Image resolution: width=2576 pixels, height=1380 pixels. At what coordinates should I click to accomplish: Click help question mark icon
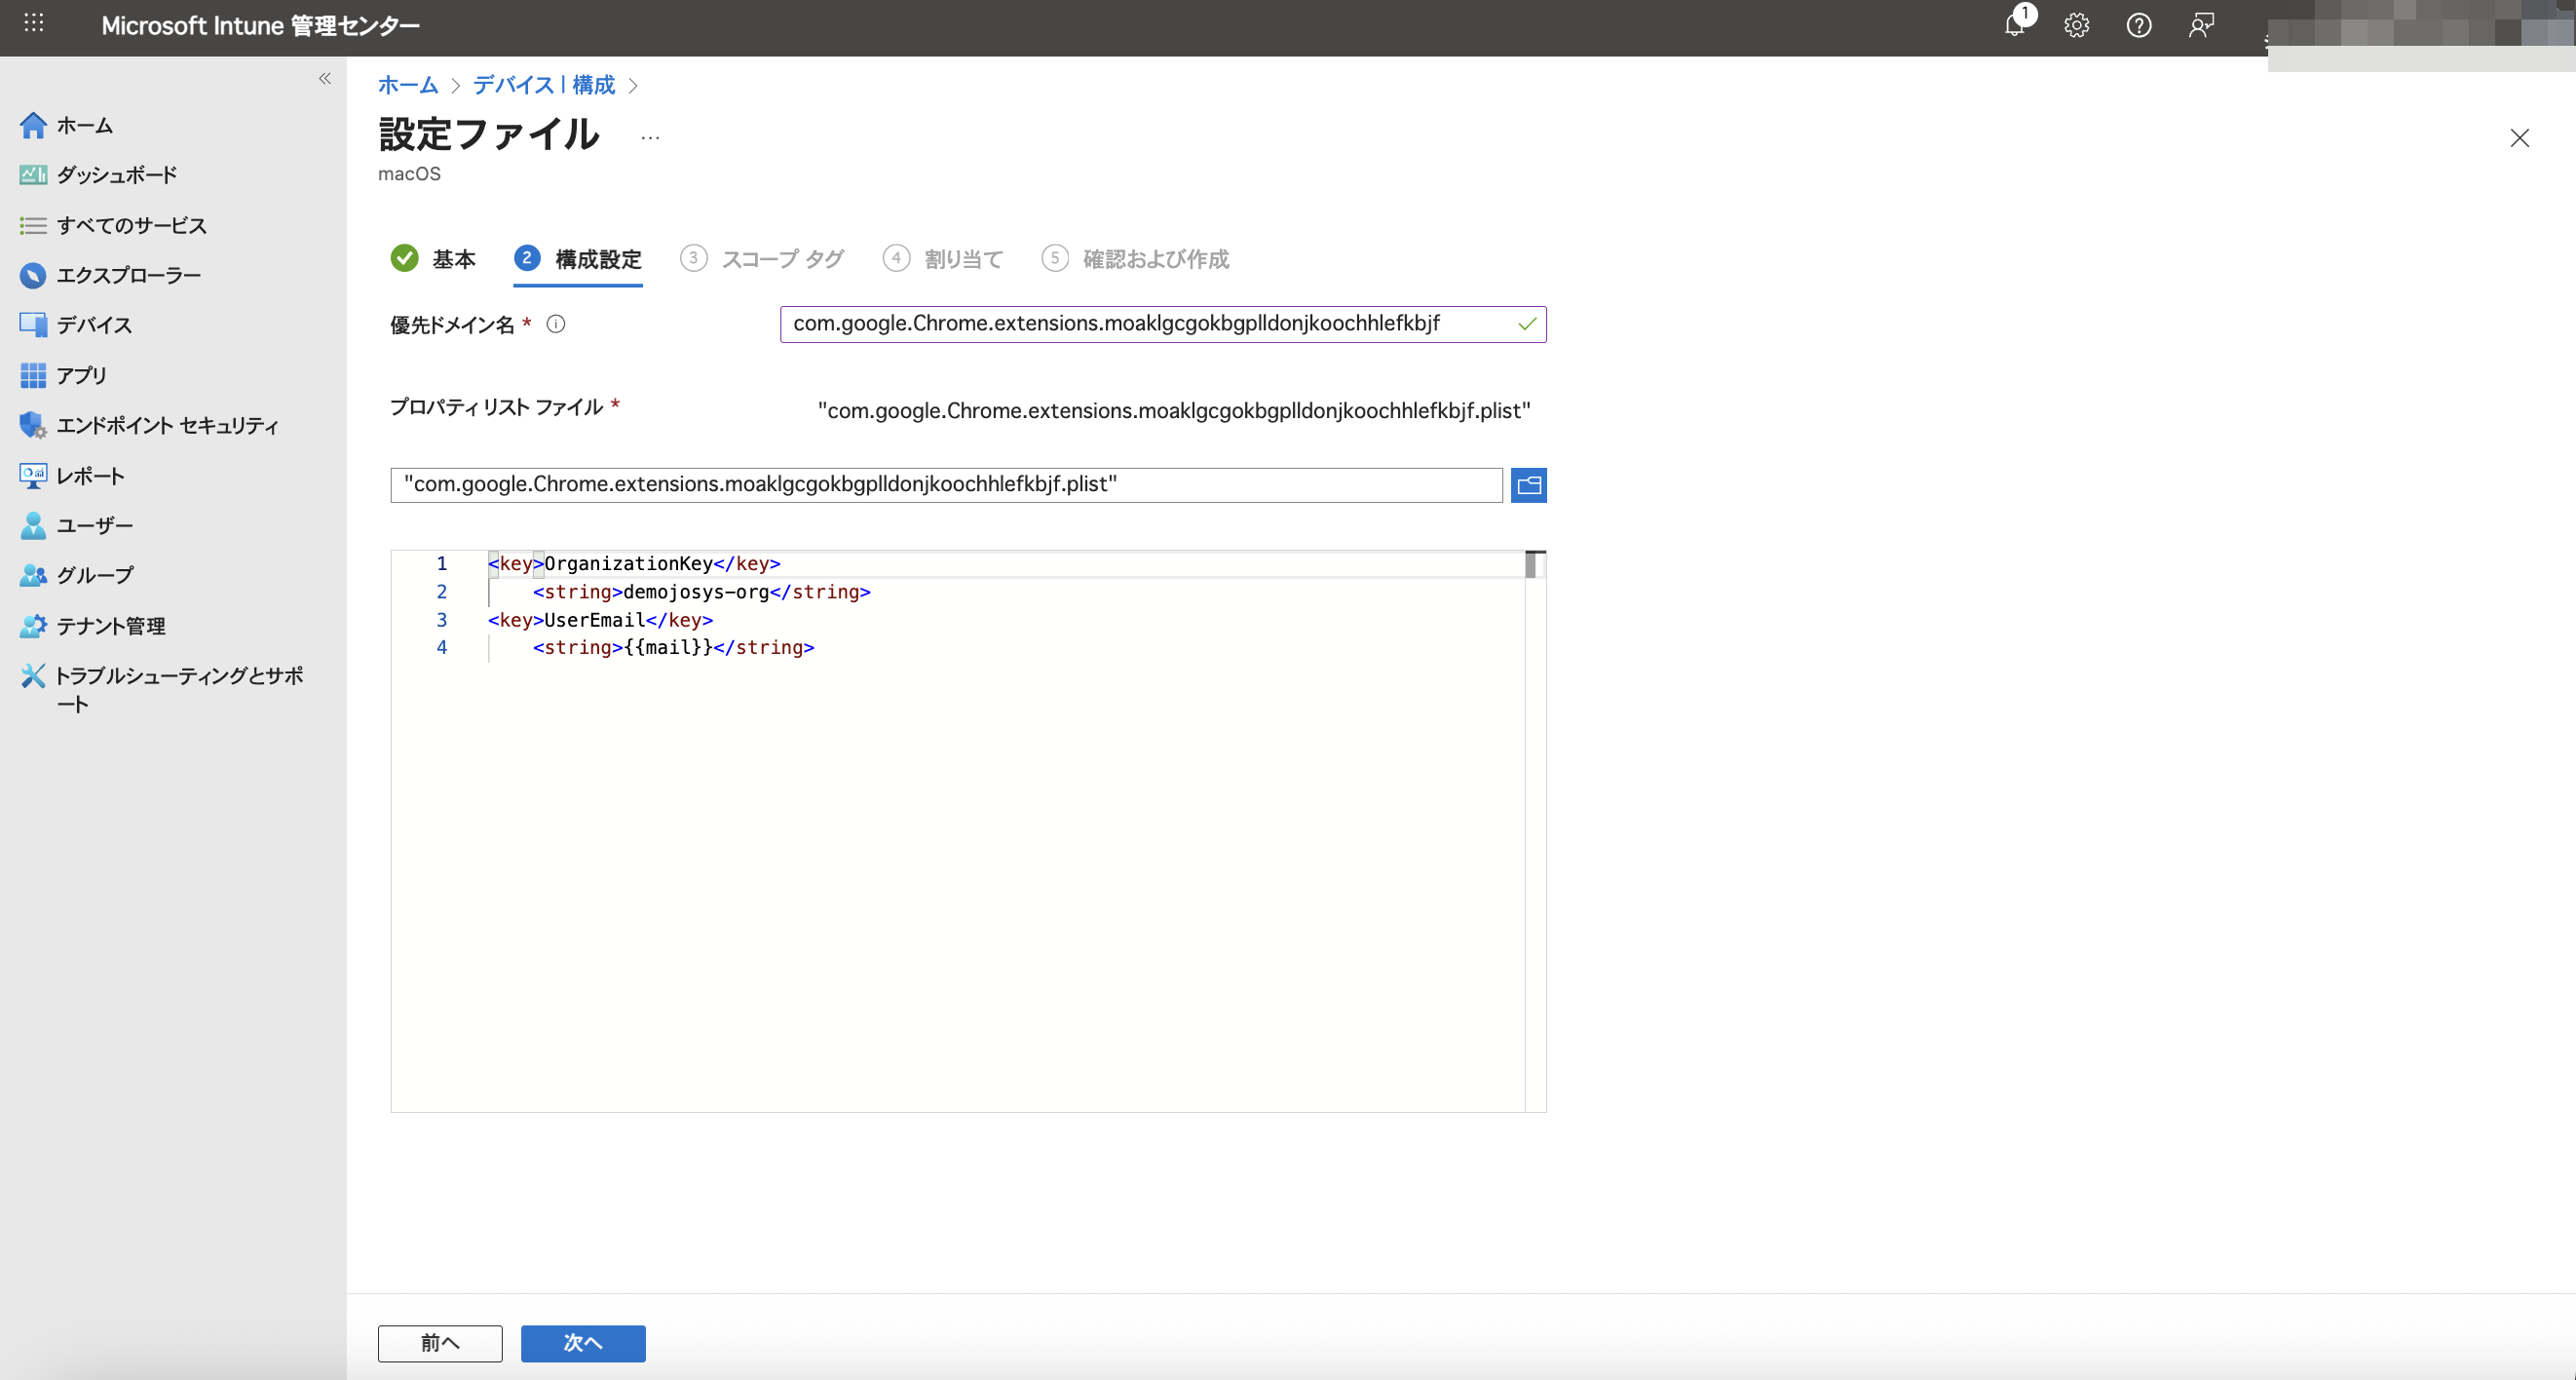click(x=2139, y=25)
